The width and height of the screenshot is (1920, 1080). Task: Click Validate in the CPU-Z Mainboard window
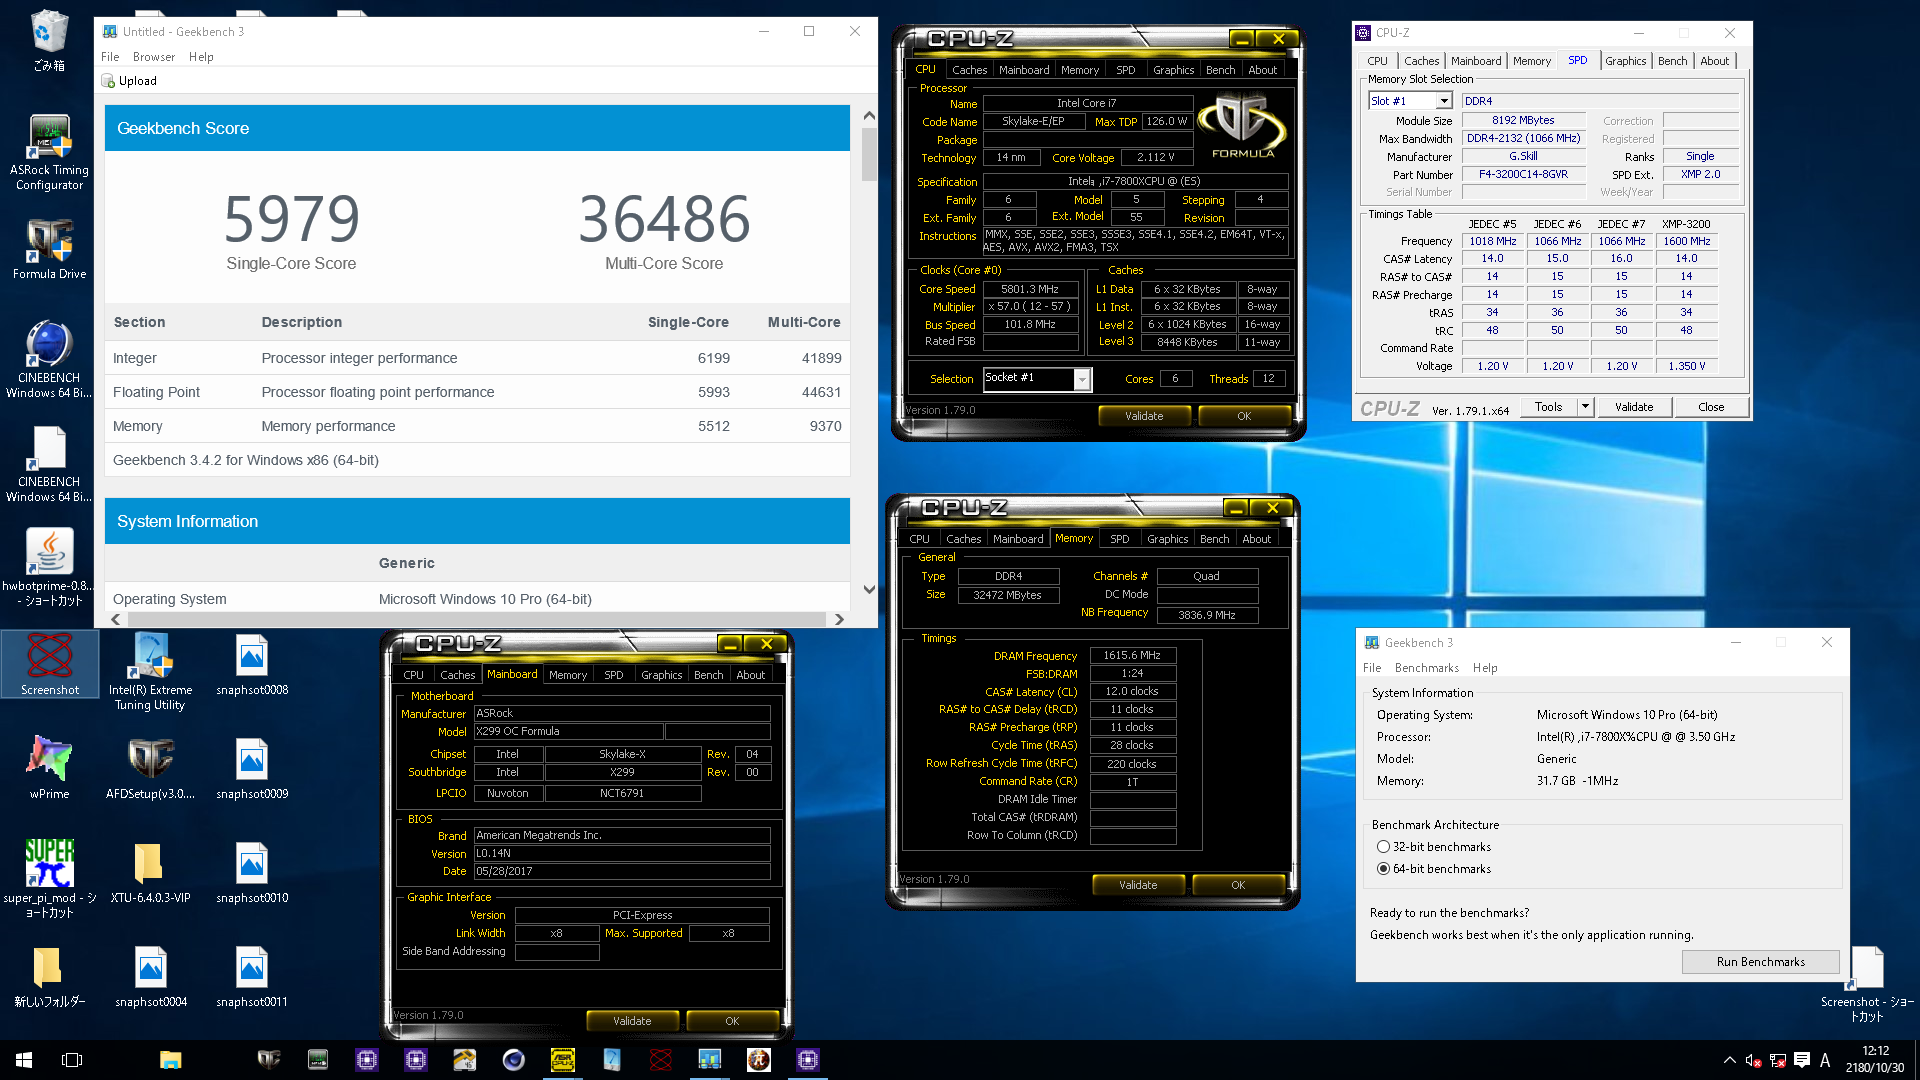pos(632,1021)
